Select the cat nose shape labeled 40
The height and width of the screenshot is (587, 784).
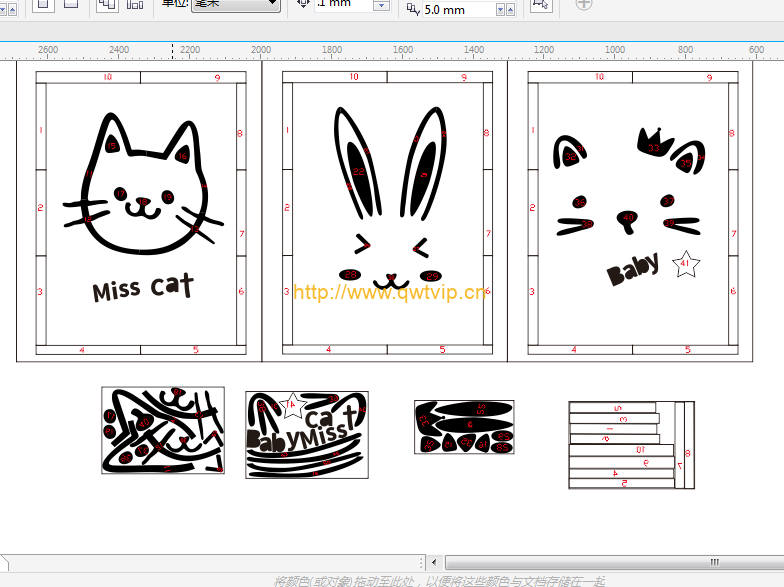click(627, 222)
